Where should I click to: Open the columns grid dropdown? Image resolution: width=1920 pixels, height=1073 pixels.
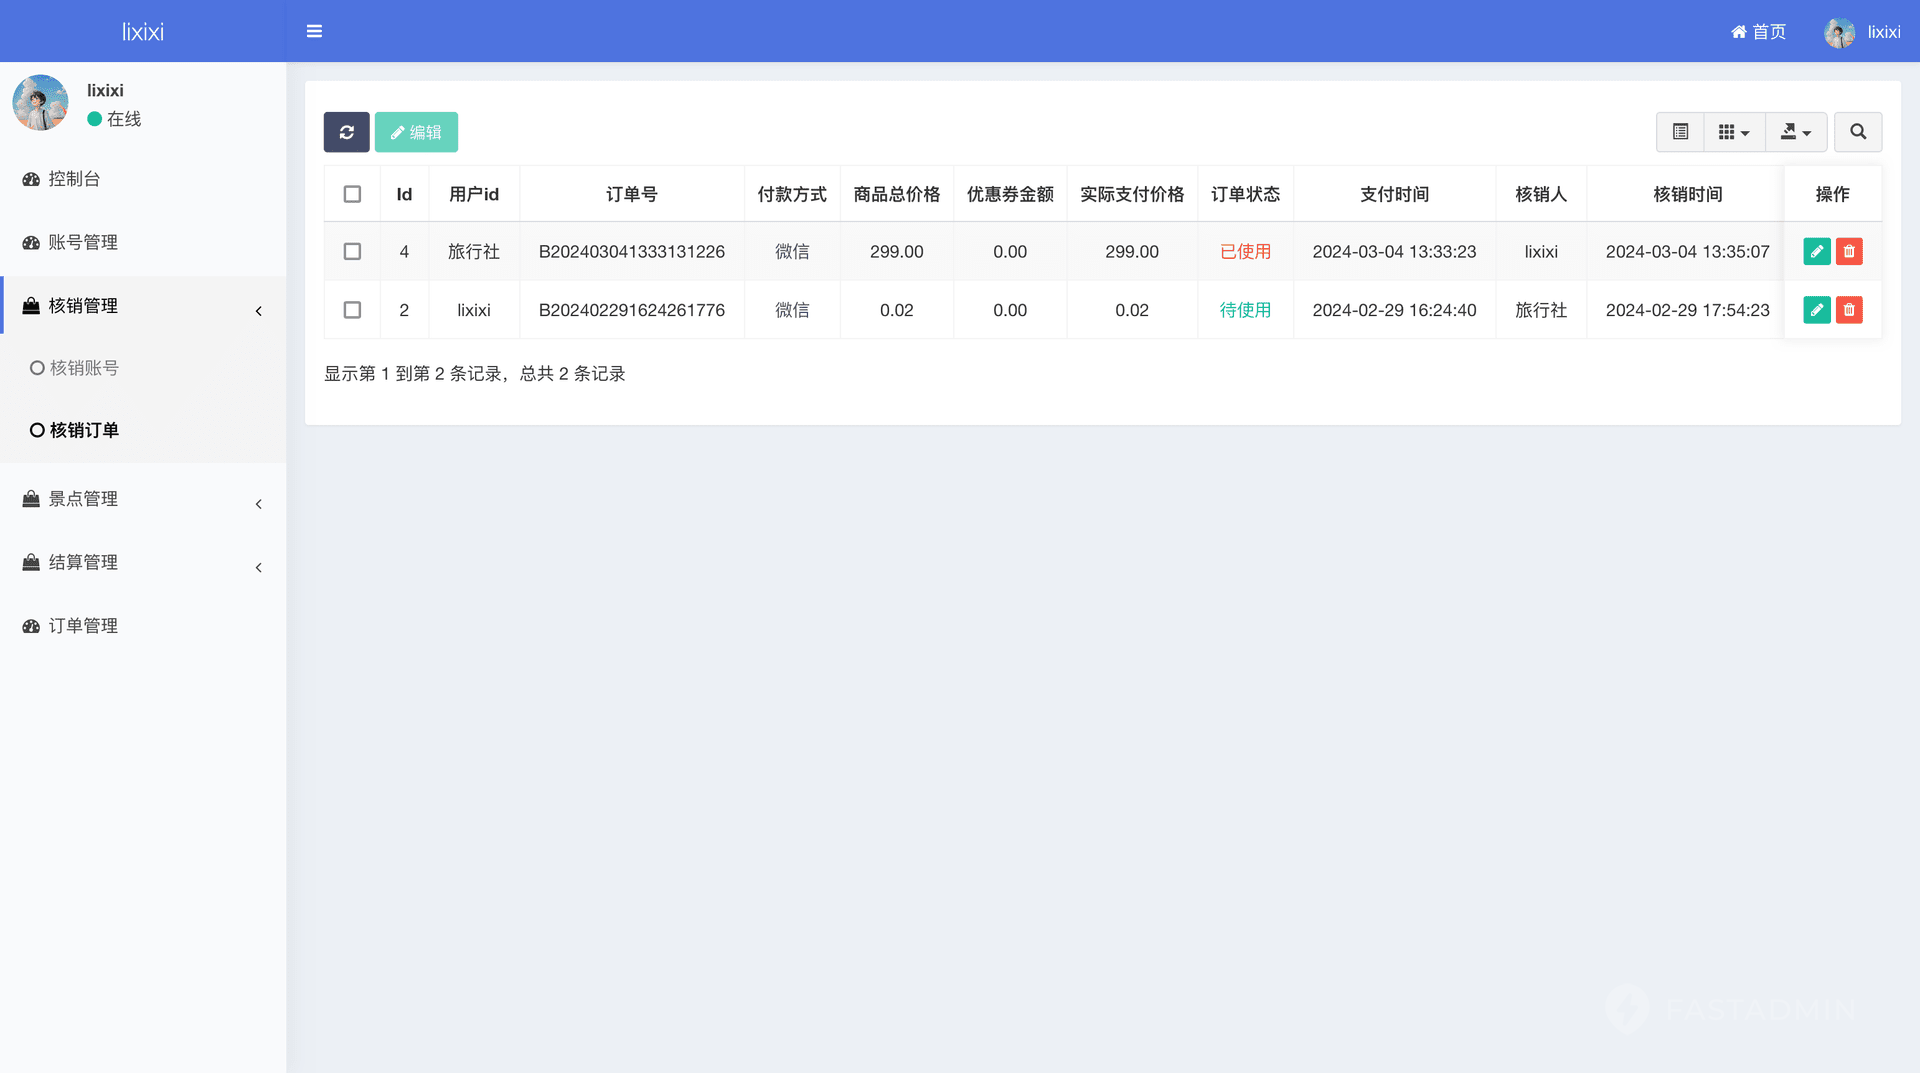click(x=1733, y=132)
